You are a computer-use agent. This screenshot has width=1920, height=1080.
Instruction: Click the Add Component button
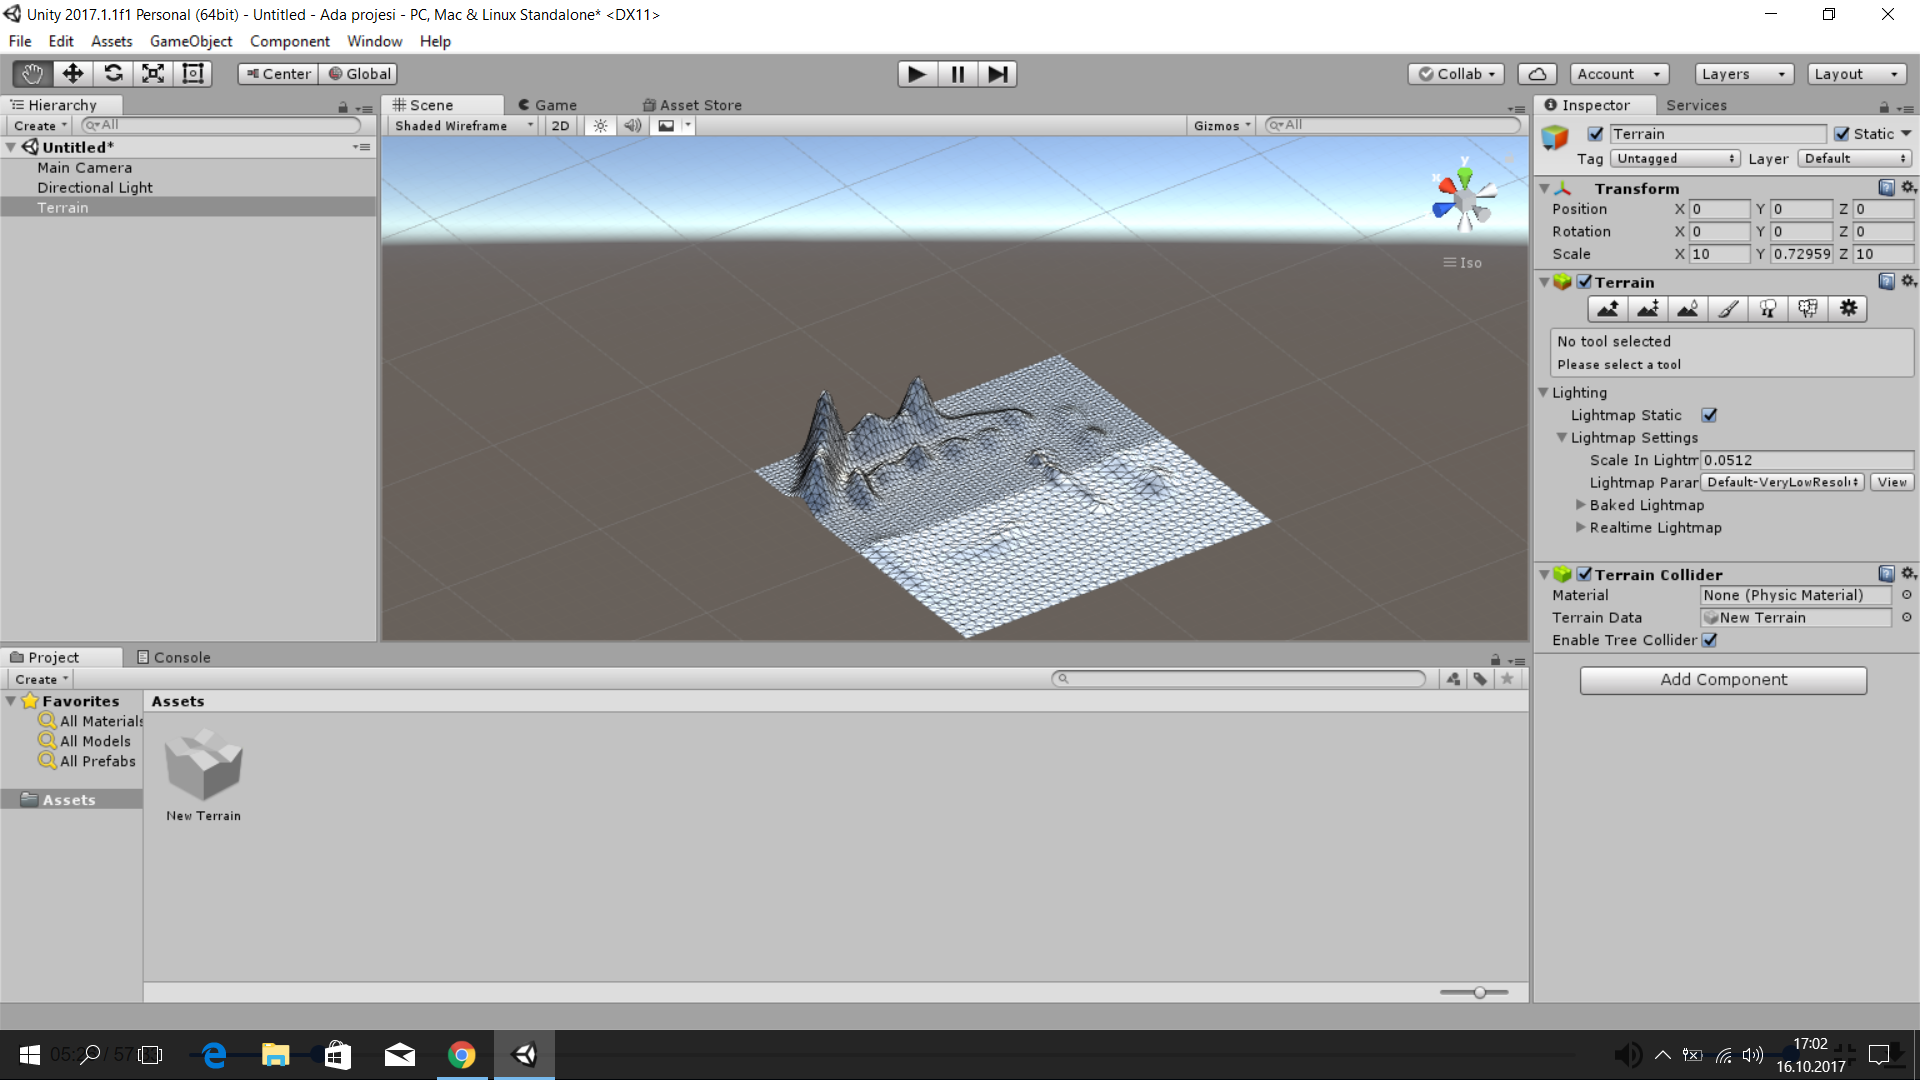1722,680
